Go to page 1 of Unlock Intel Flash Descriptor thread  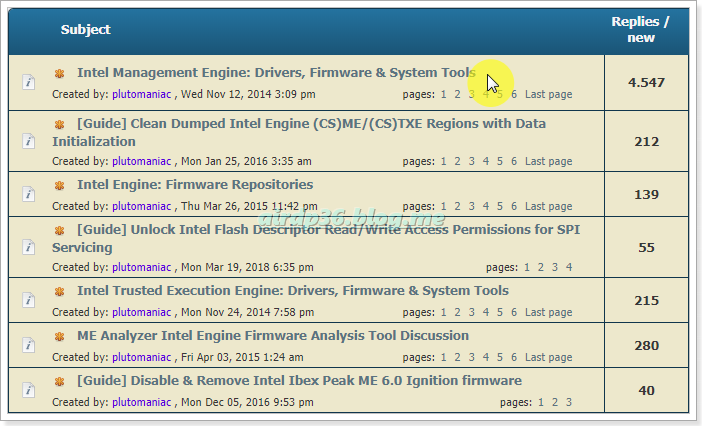click(526, 267)
